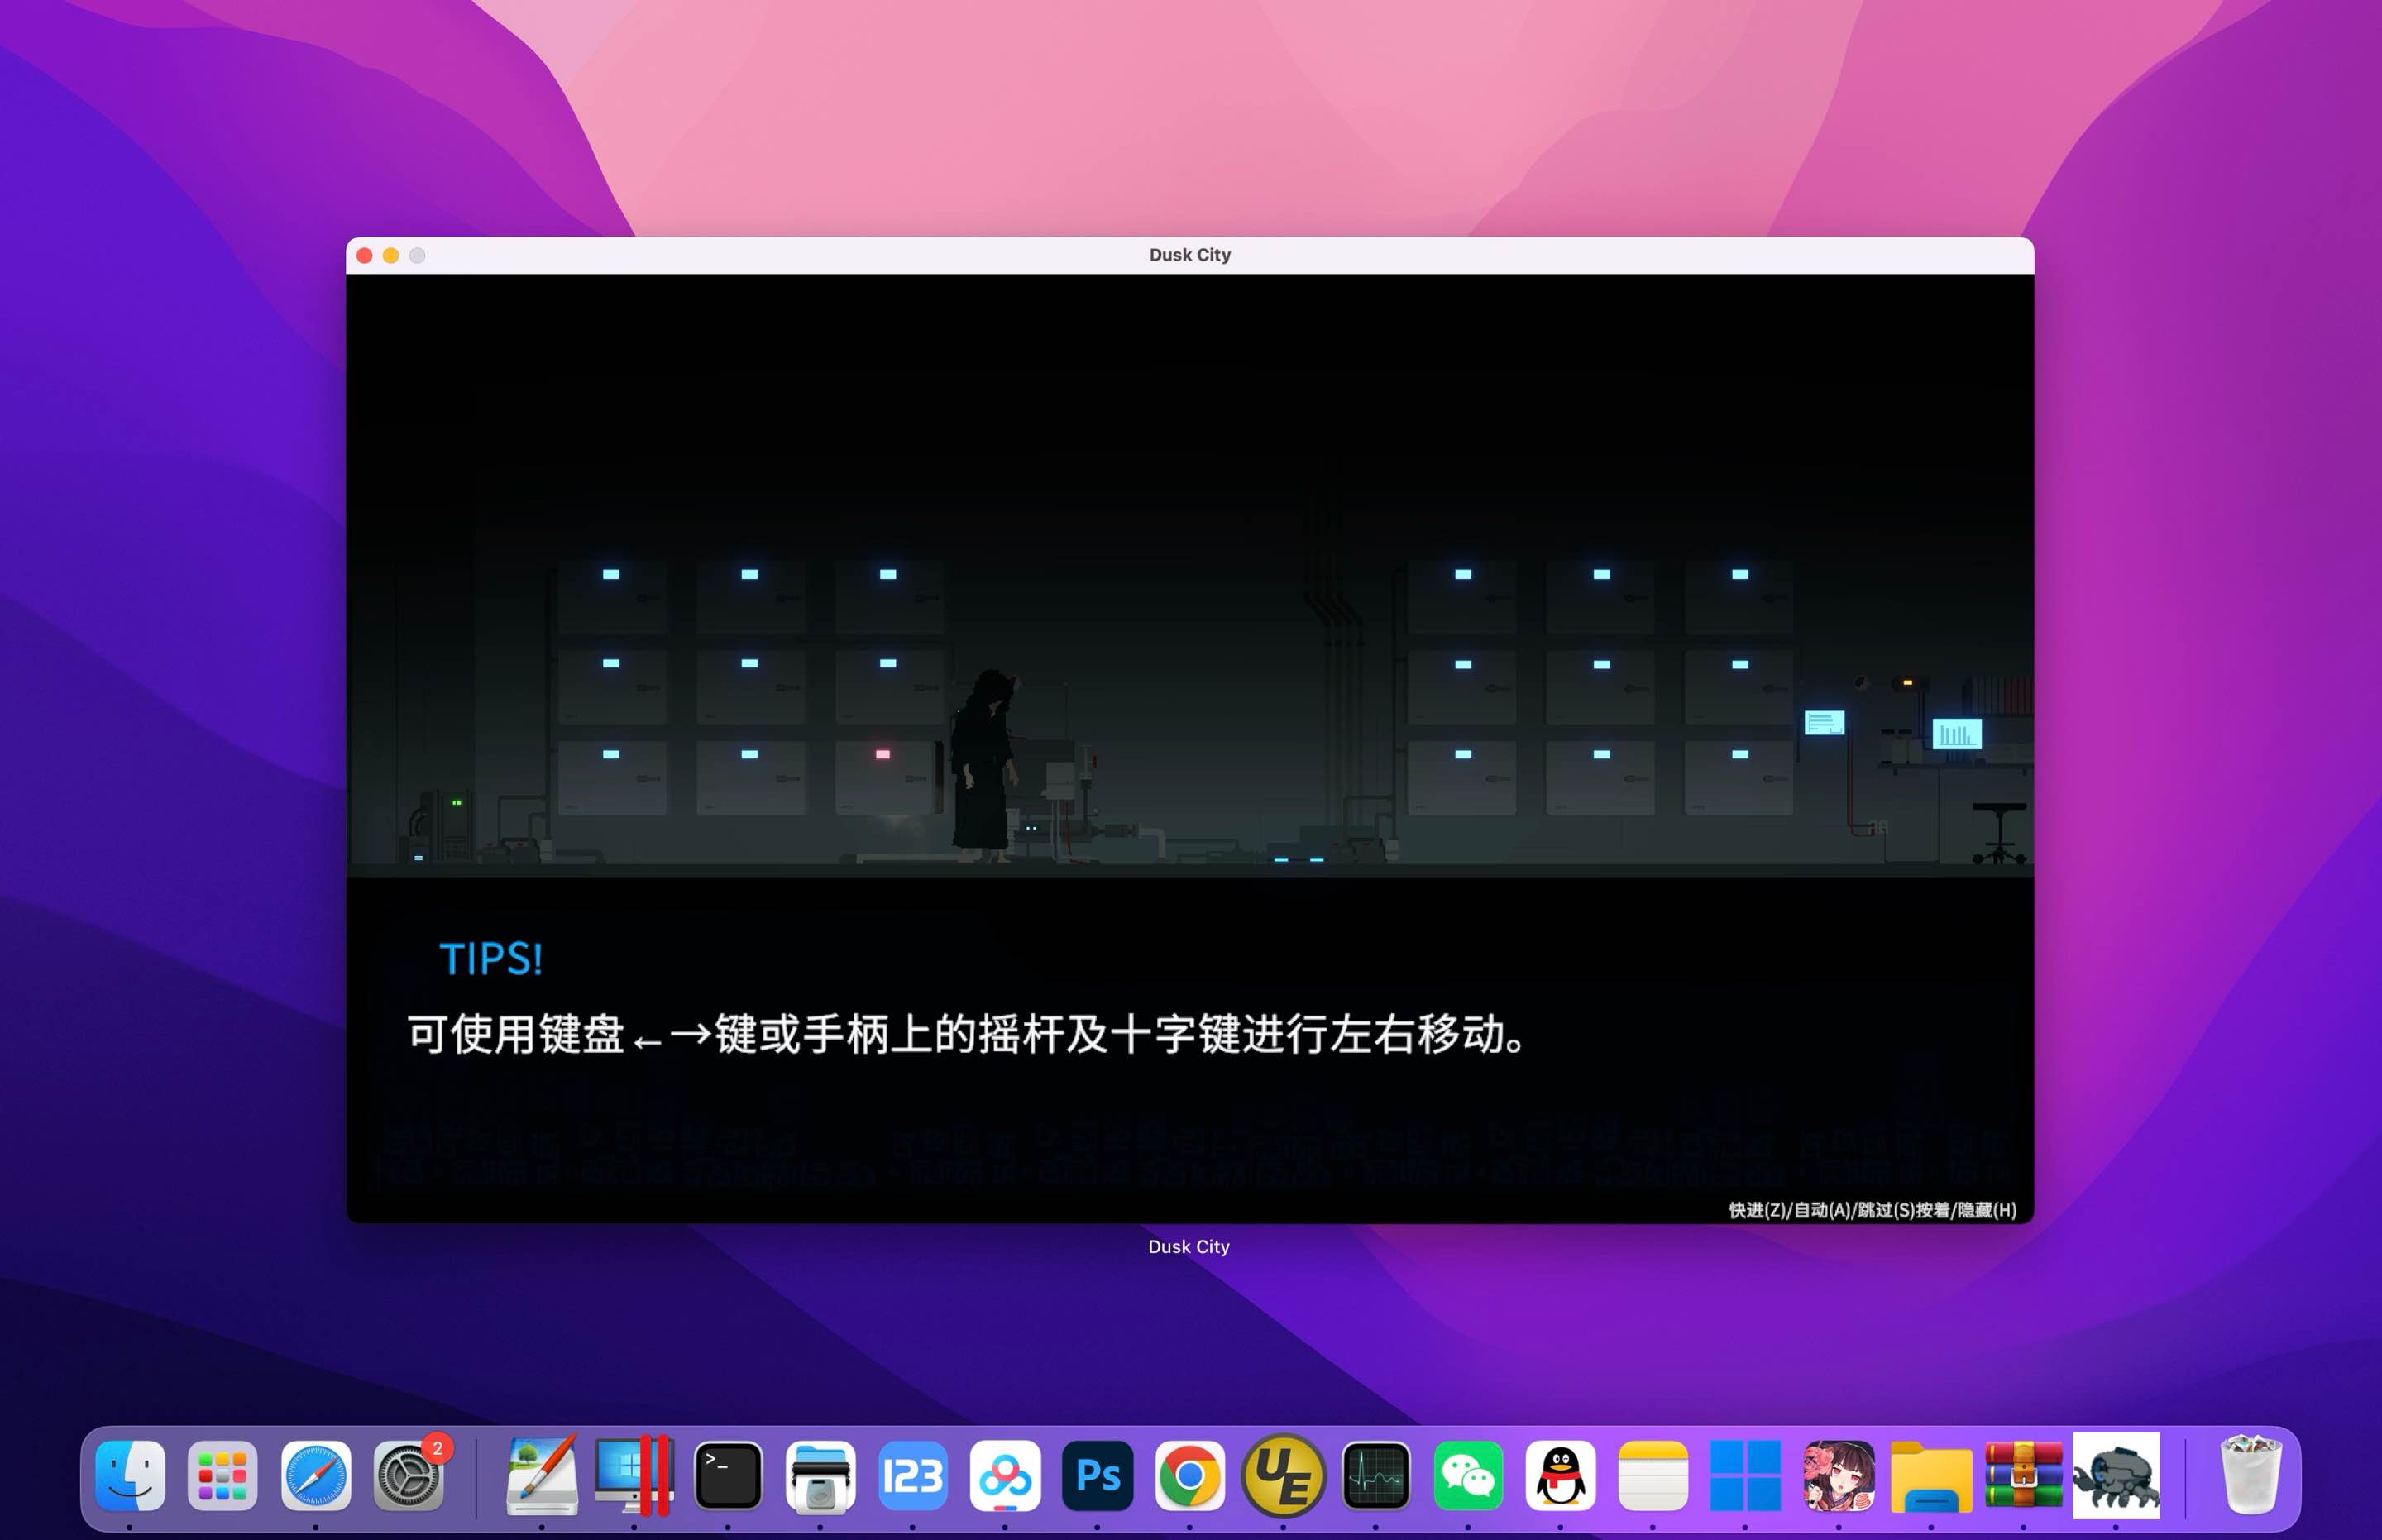
Task: Open UltraEdit dock icon
Action: [x=1283, y=1475]
